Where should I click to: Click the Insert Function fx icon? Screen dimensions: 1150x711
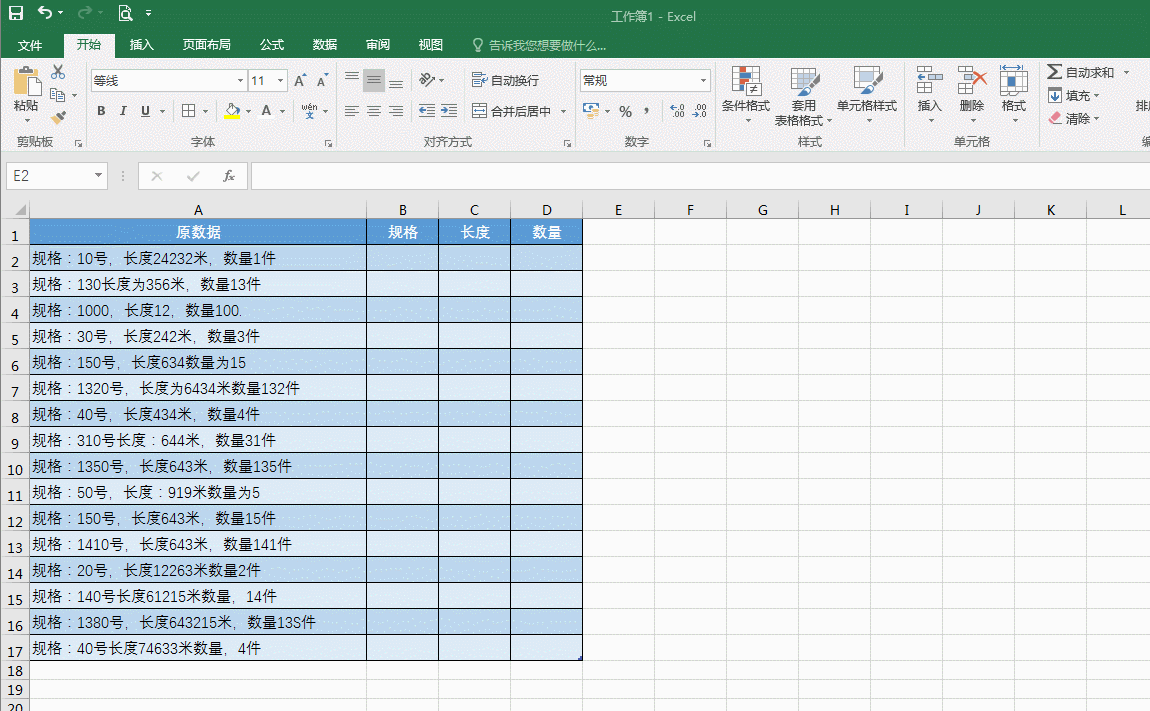pyautogui.click(x=229, y=176)
